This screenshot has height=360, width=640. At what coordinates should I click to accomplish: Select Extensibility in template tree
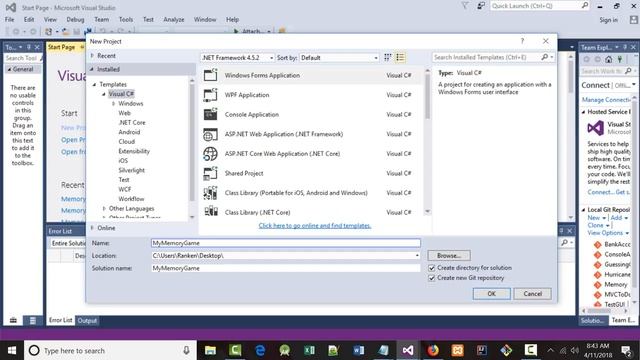[134, 151]
